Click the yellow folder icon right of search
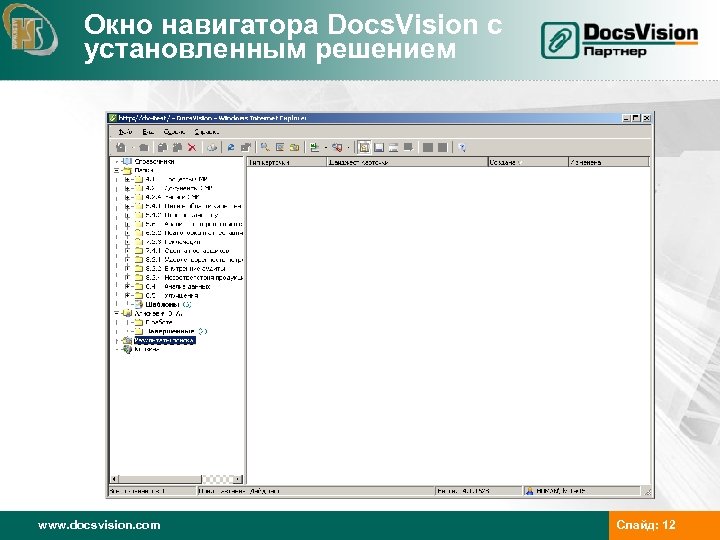Screen dimensions: 720x540 coord(294,147)
